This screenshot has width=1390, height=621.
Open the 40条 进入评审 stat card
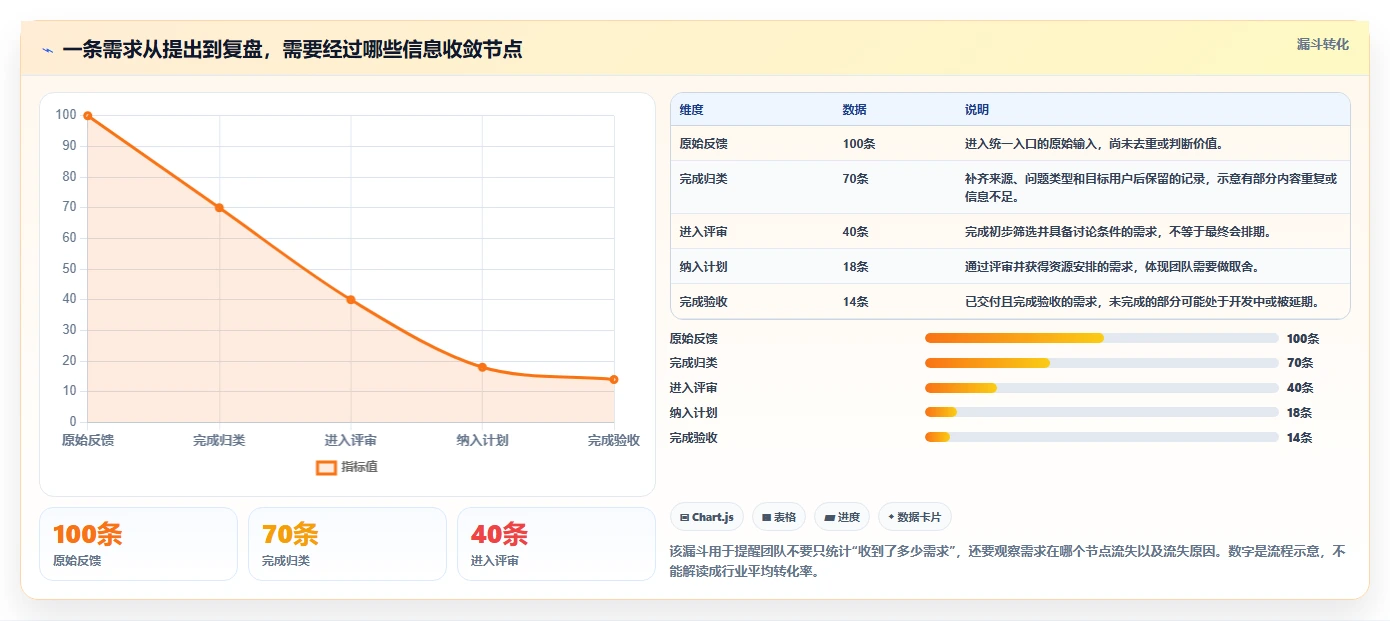click(556, 544)
